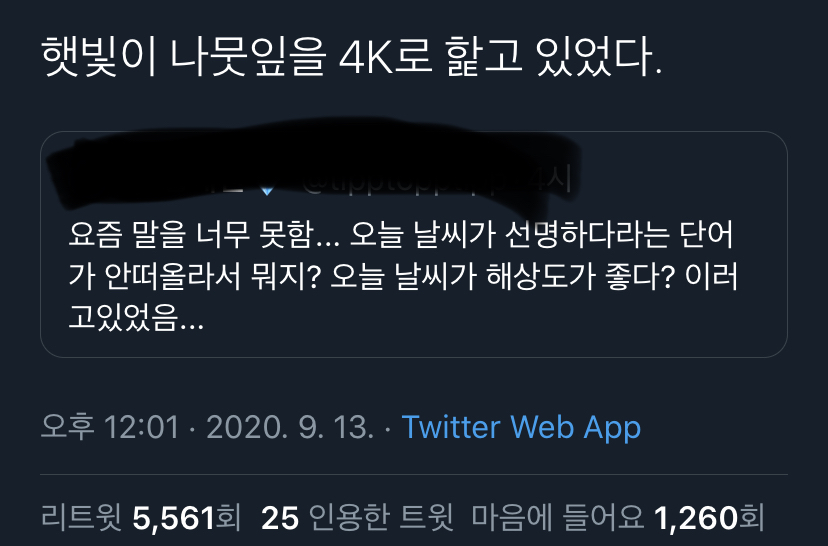Click the last quoted line 고있었음...

(x=136, y=317)
